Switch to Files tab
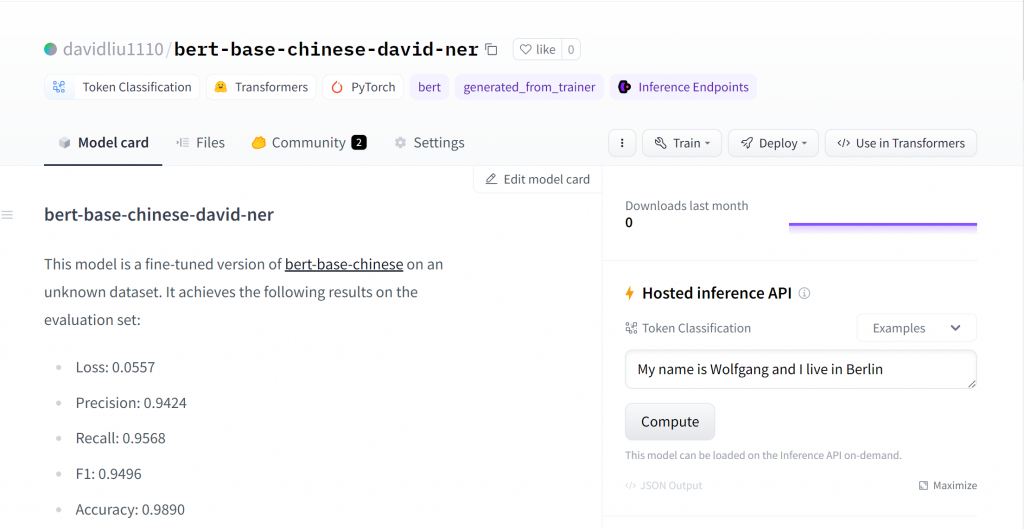The height and width of the screenshot is (529, 1024). click(200, 143)
